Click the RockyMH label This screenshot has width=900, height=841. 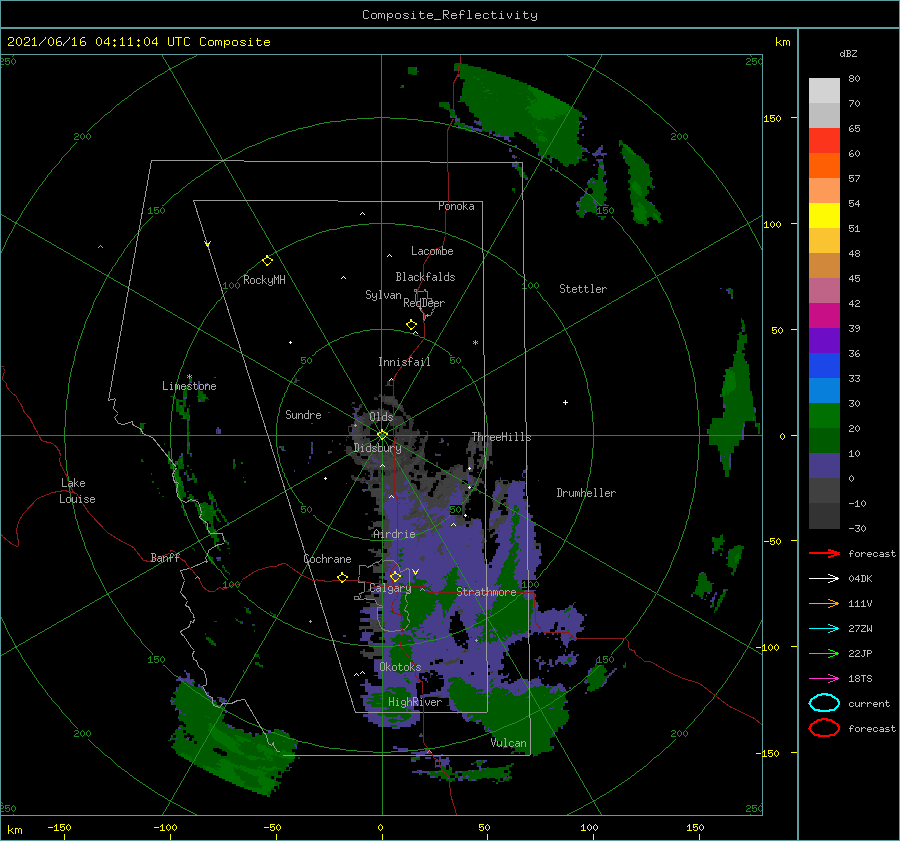pyautogui.click(x=264, y=280)
